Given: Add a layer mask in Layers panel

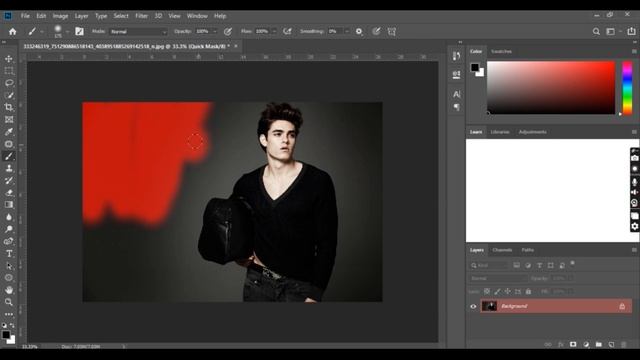Looking at the screenshot, I should (573, 344).
